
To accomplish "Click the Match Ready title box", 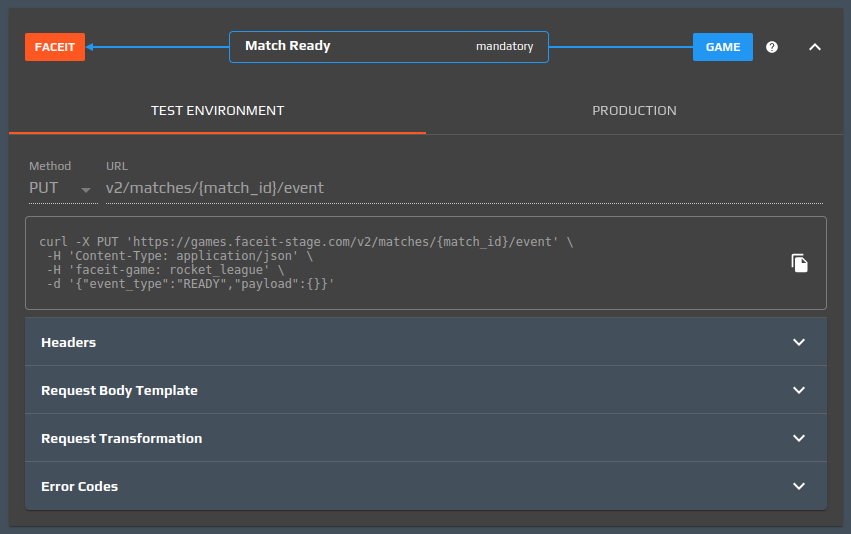I will pyautogui.click(x=388, y=46).
